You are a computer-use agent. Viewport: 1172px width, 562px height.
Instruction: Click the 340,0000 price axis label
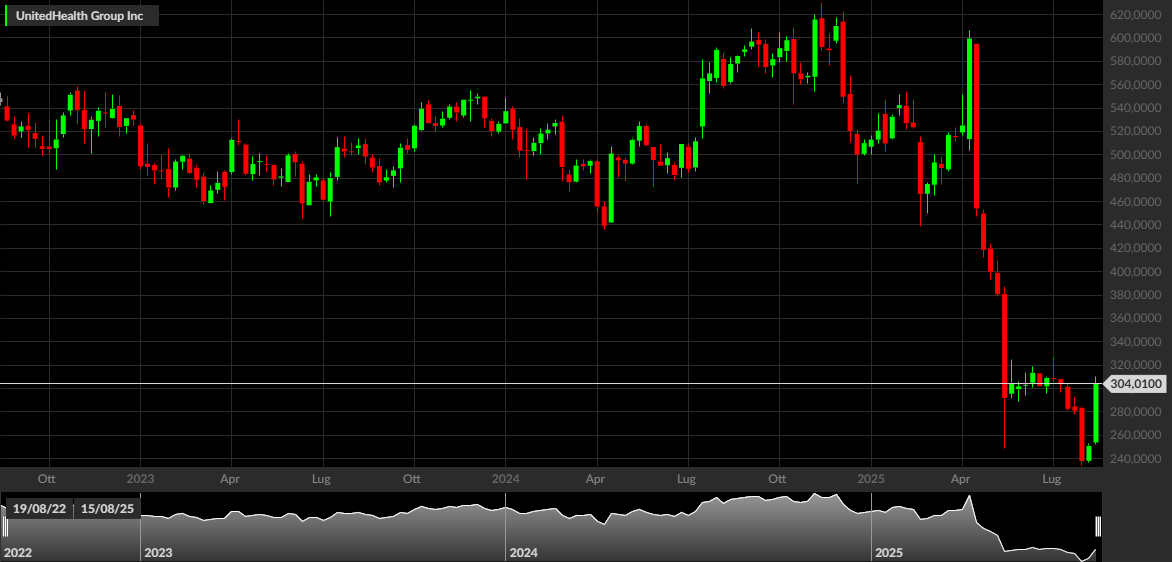[x=1135, y=342]
